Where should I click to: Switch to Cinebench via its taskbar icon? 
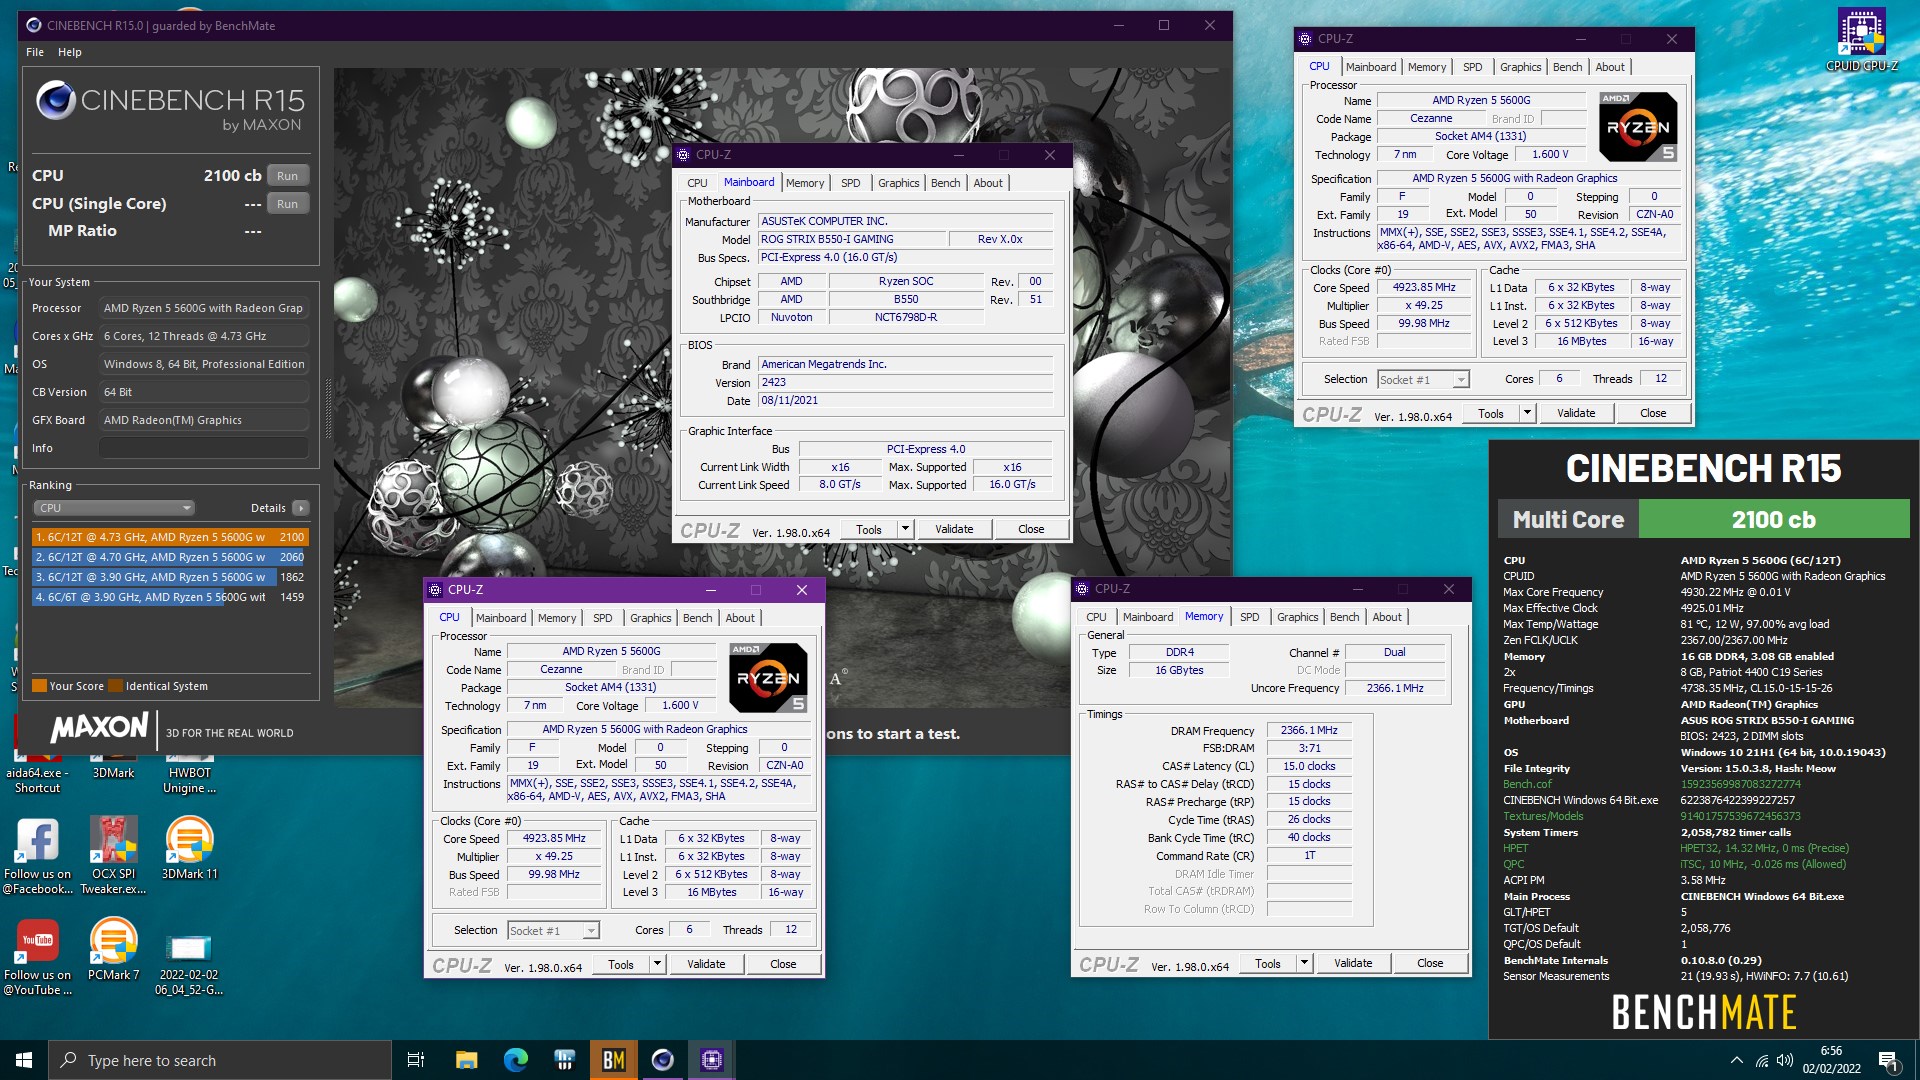pos(662,1060)
